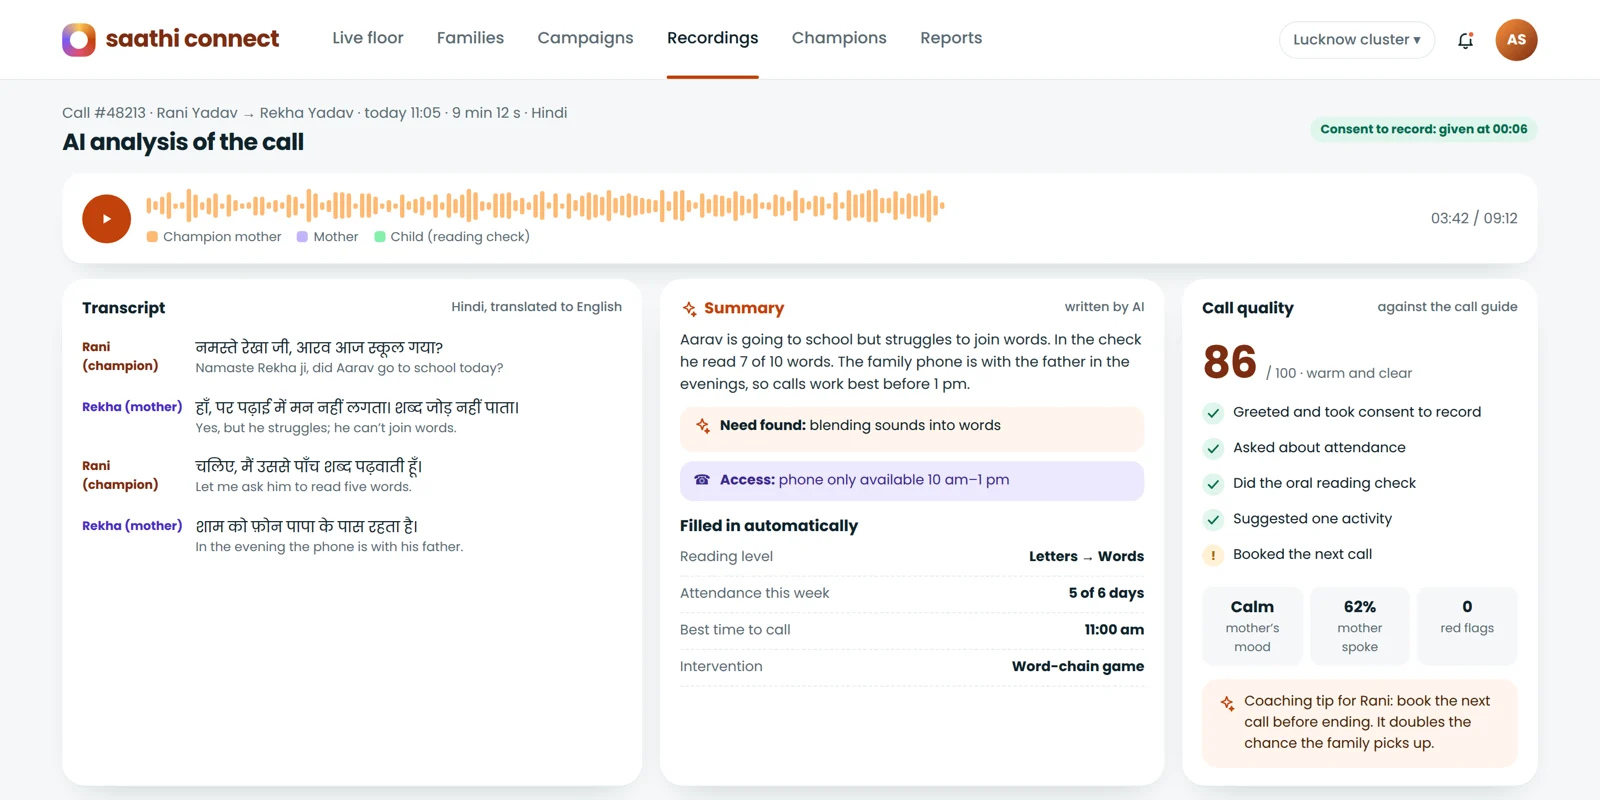Click the Reading level Letters → Words value
This screenshot has width=1600, height=800.
pos(1086,557)
